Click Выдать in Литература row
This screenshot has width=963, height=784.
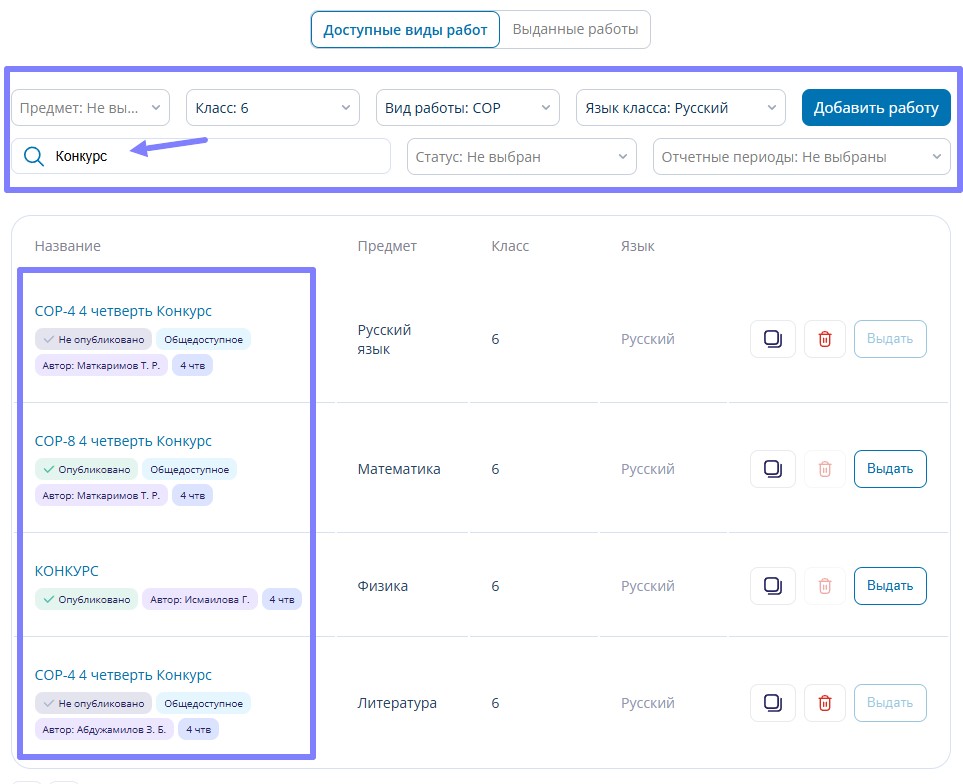(x=890, y=703)
